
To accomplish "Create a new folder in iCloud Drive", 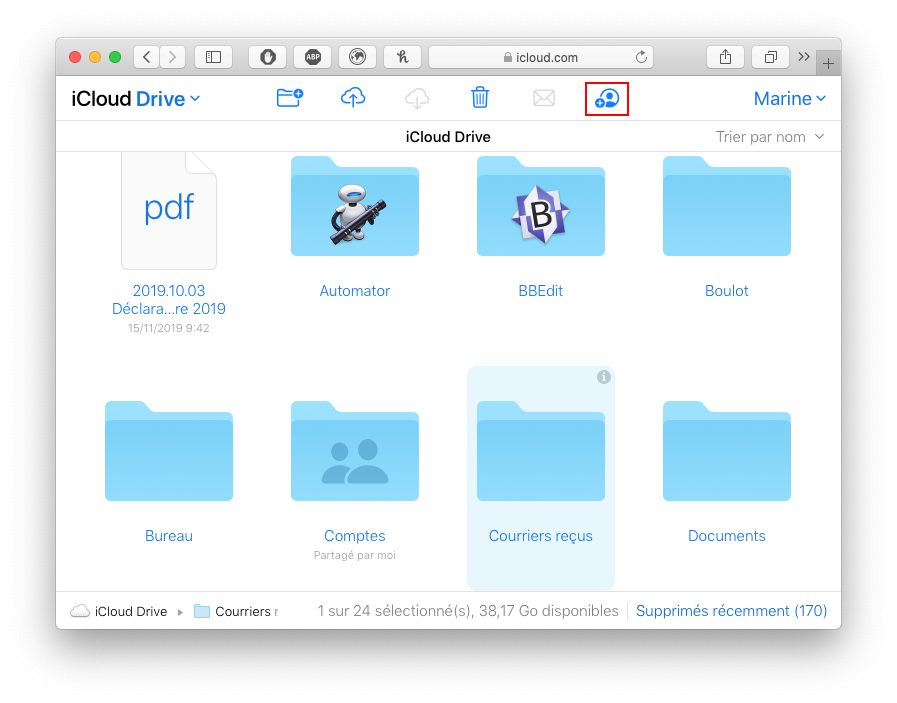I will pos(289,97).
